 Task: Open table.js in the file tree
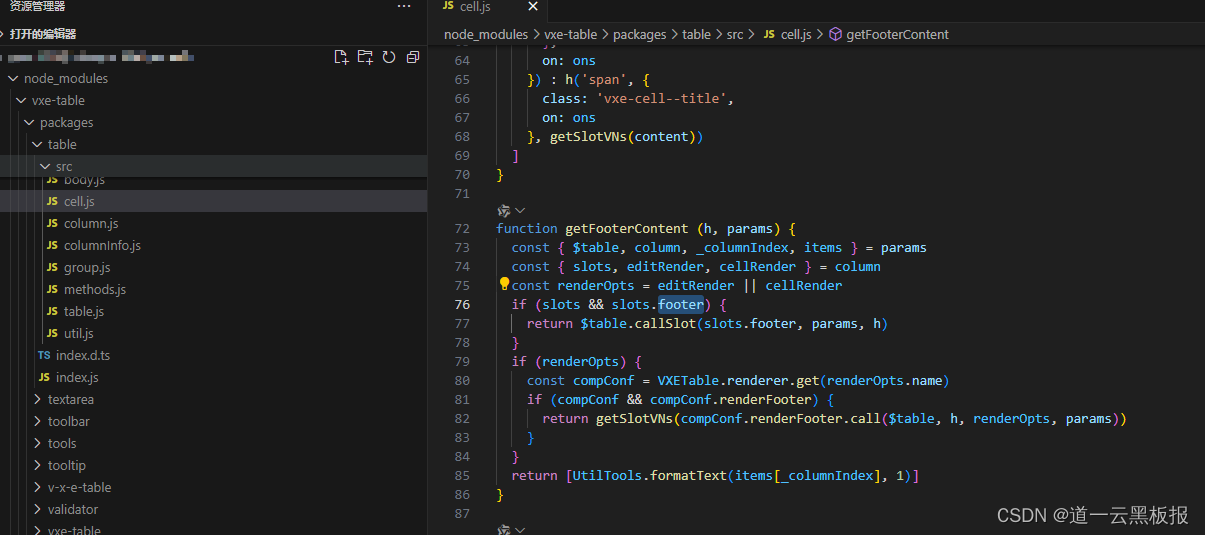(x=84, y=311)
